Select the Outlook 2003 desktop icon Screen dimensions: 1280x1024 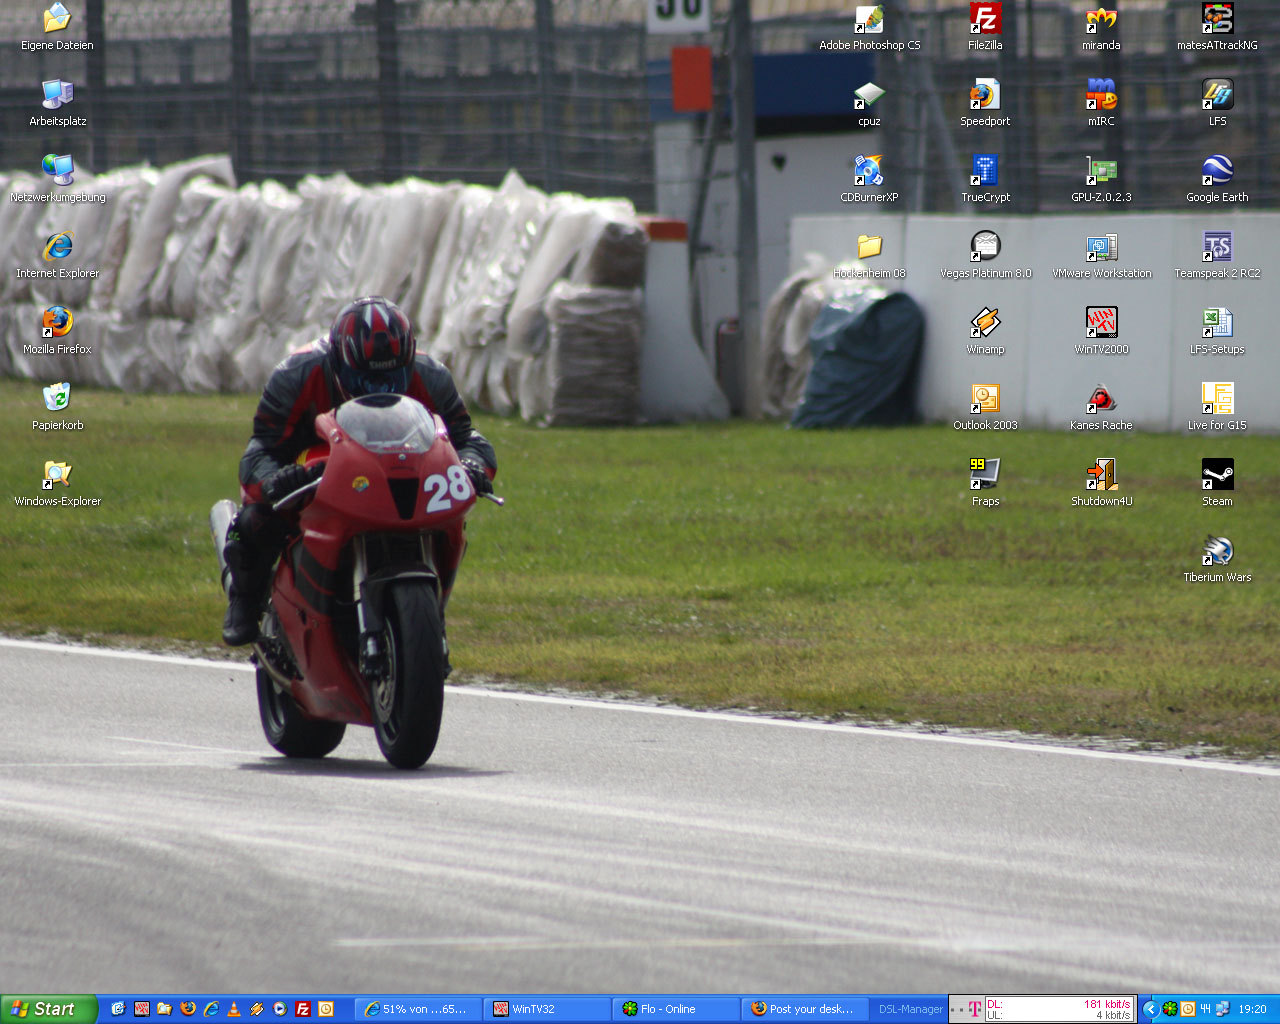[986, 407]
